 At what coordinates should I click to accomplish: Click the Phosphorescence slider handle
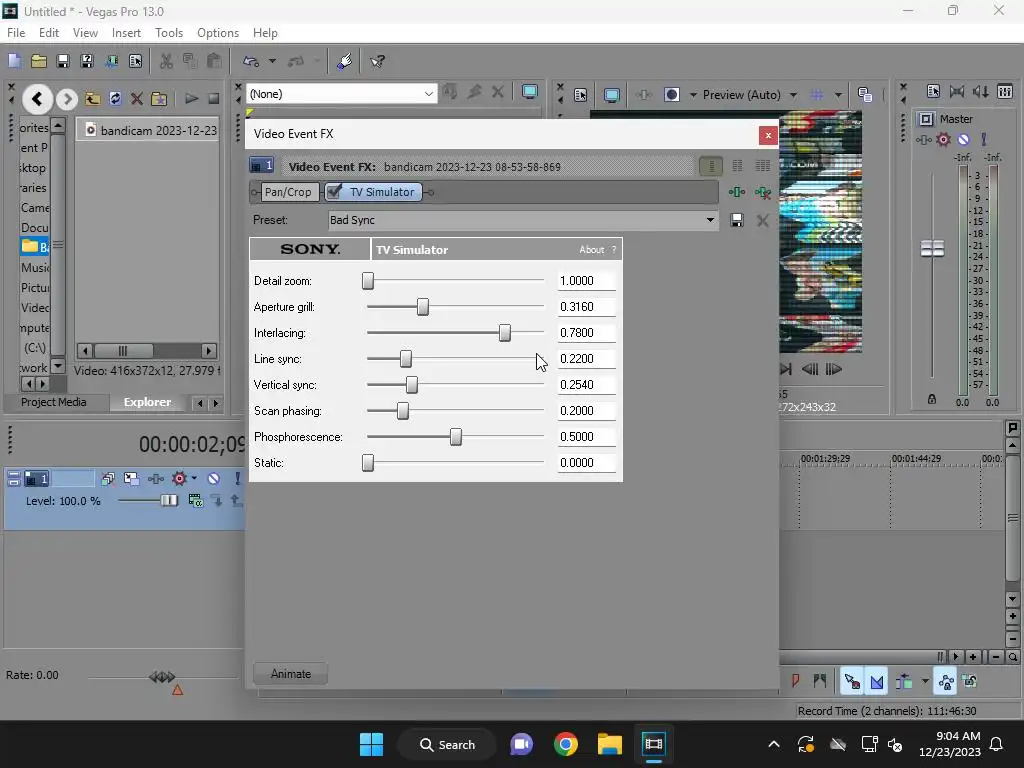click(x=456, y=437)
